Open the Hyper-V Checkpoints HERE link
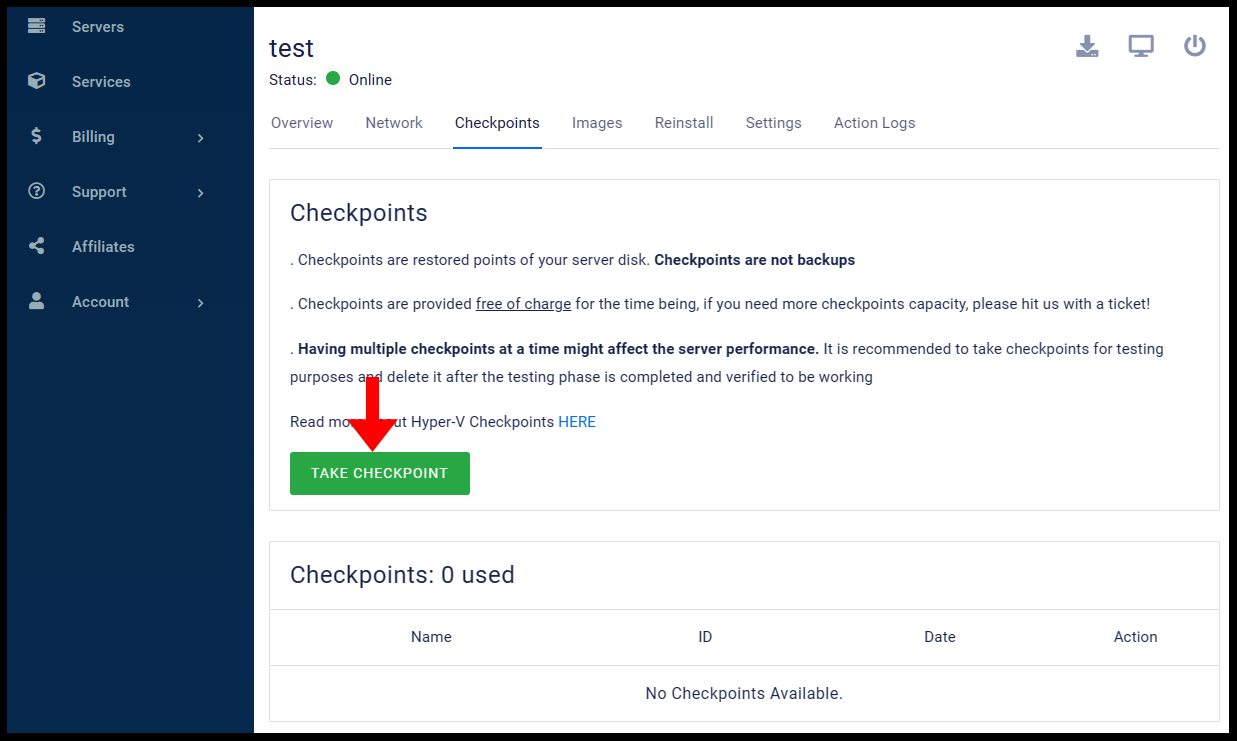1237x741 pixels. (577, 421)
